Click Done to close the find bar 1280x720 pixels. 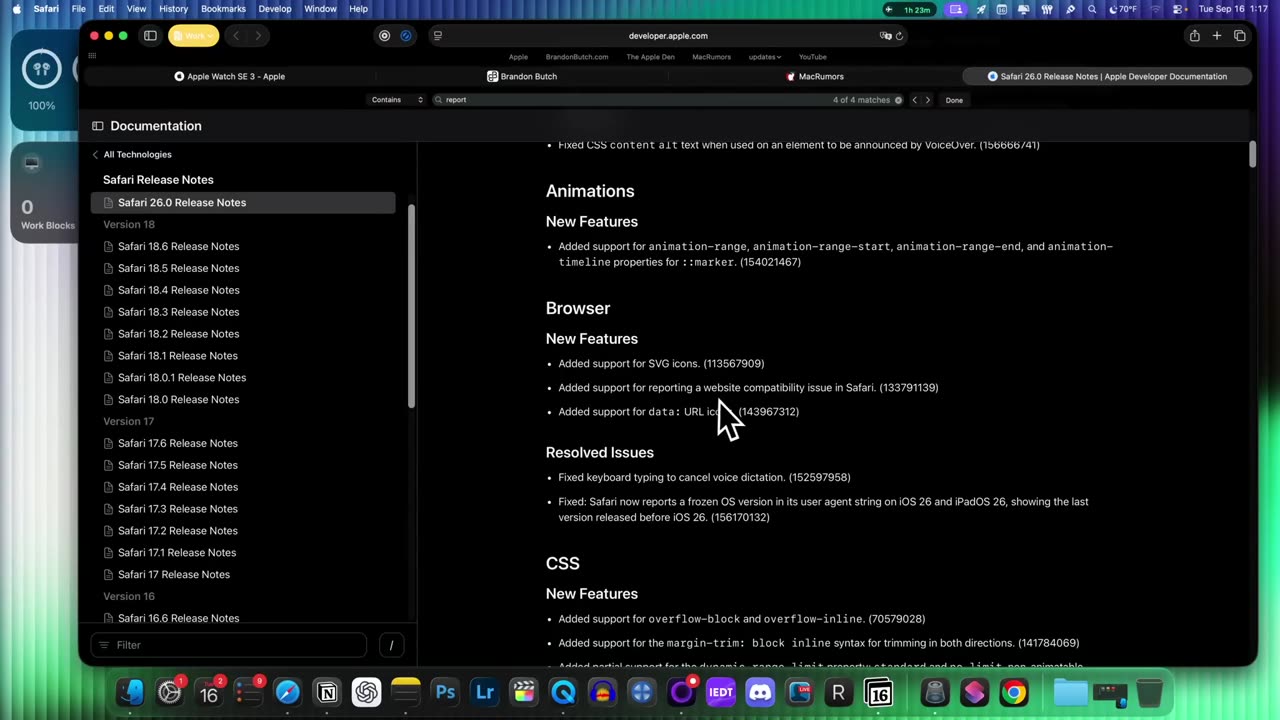pyautogui.click(x=954, y=100)
